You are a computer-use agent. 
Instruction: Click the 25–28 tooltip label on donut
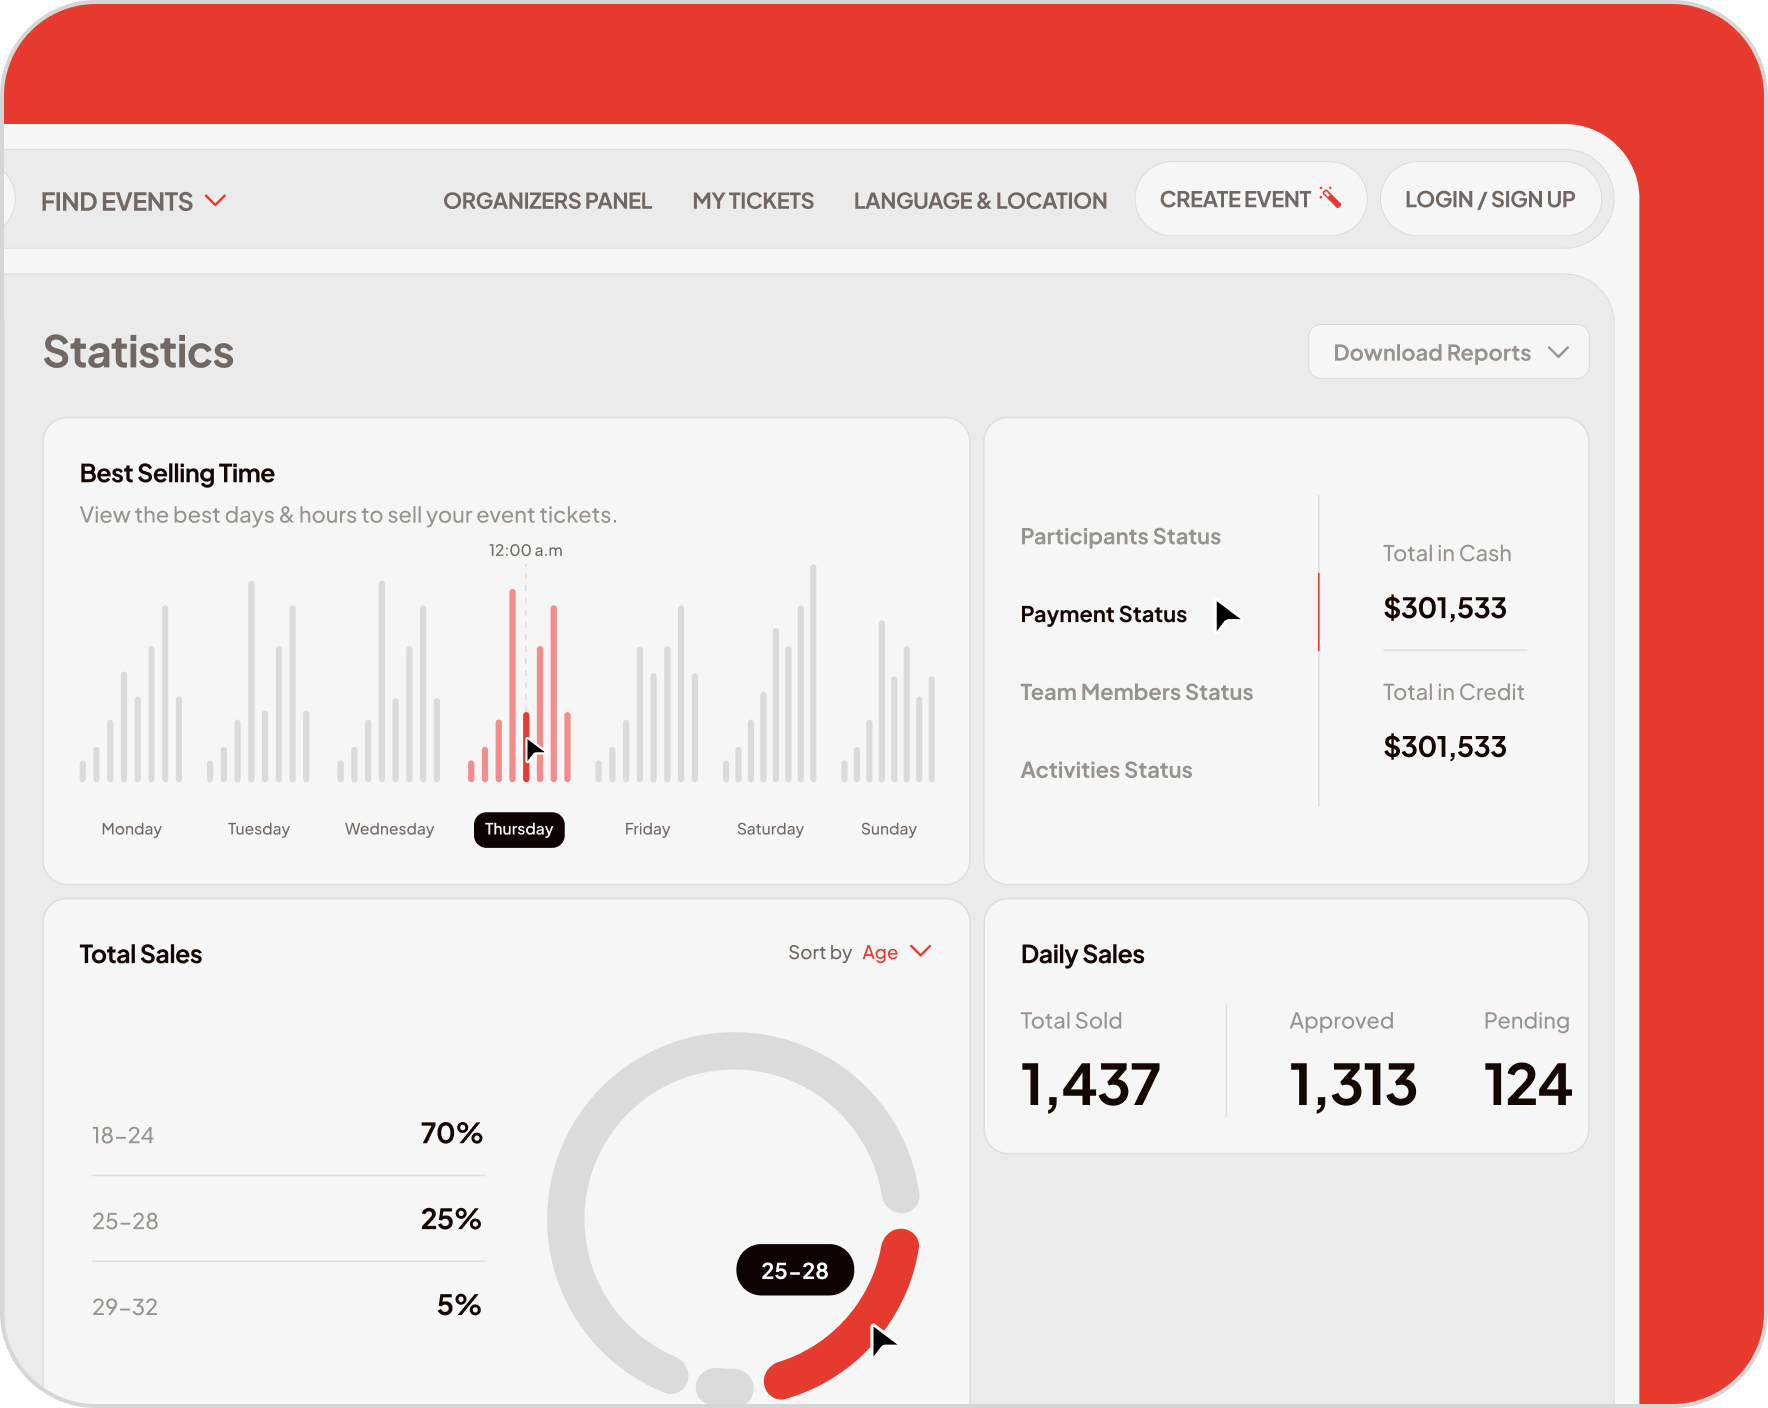794,1271
